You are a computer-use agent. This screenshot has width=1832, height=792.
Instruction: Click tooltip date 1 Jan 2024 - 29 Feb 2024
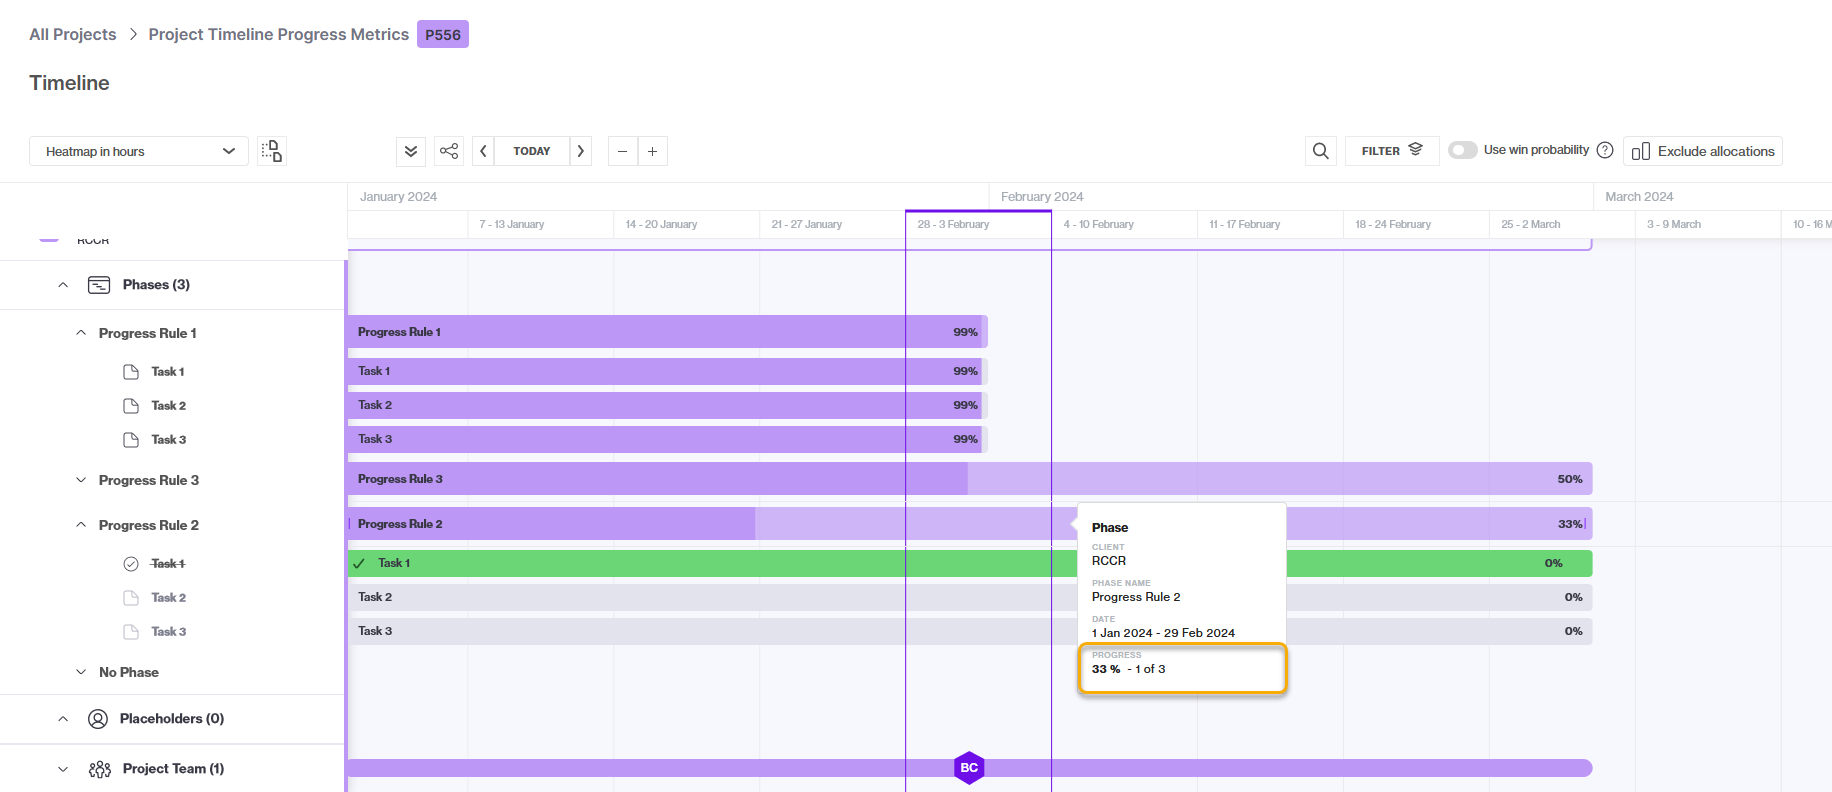pos(1163,633)
